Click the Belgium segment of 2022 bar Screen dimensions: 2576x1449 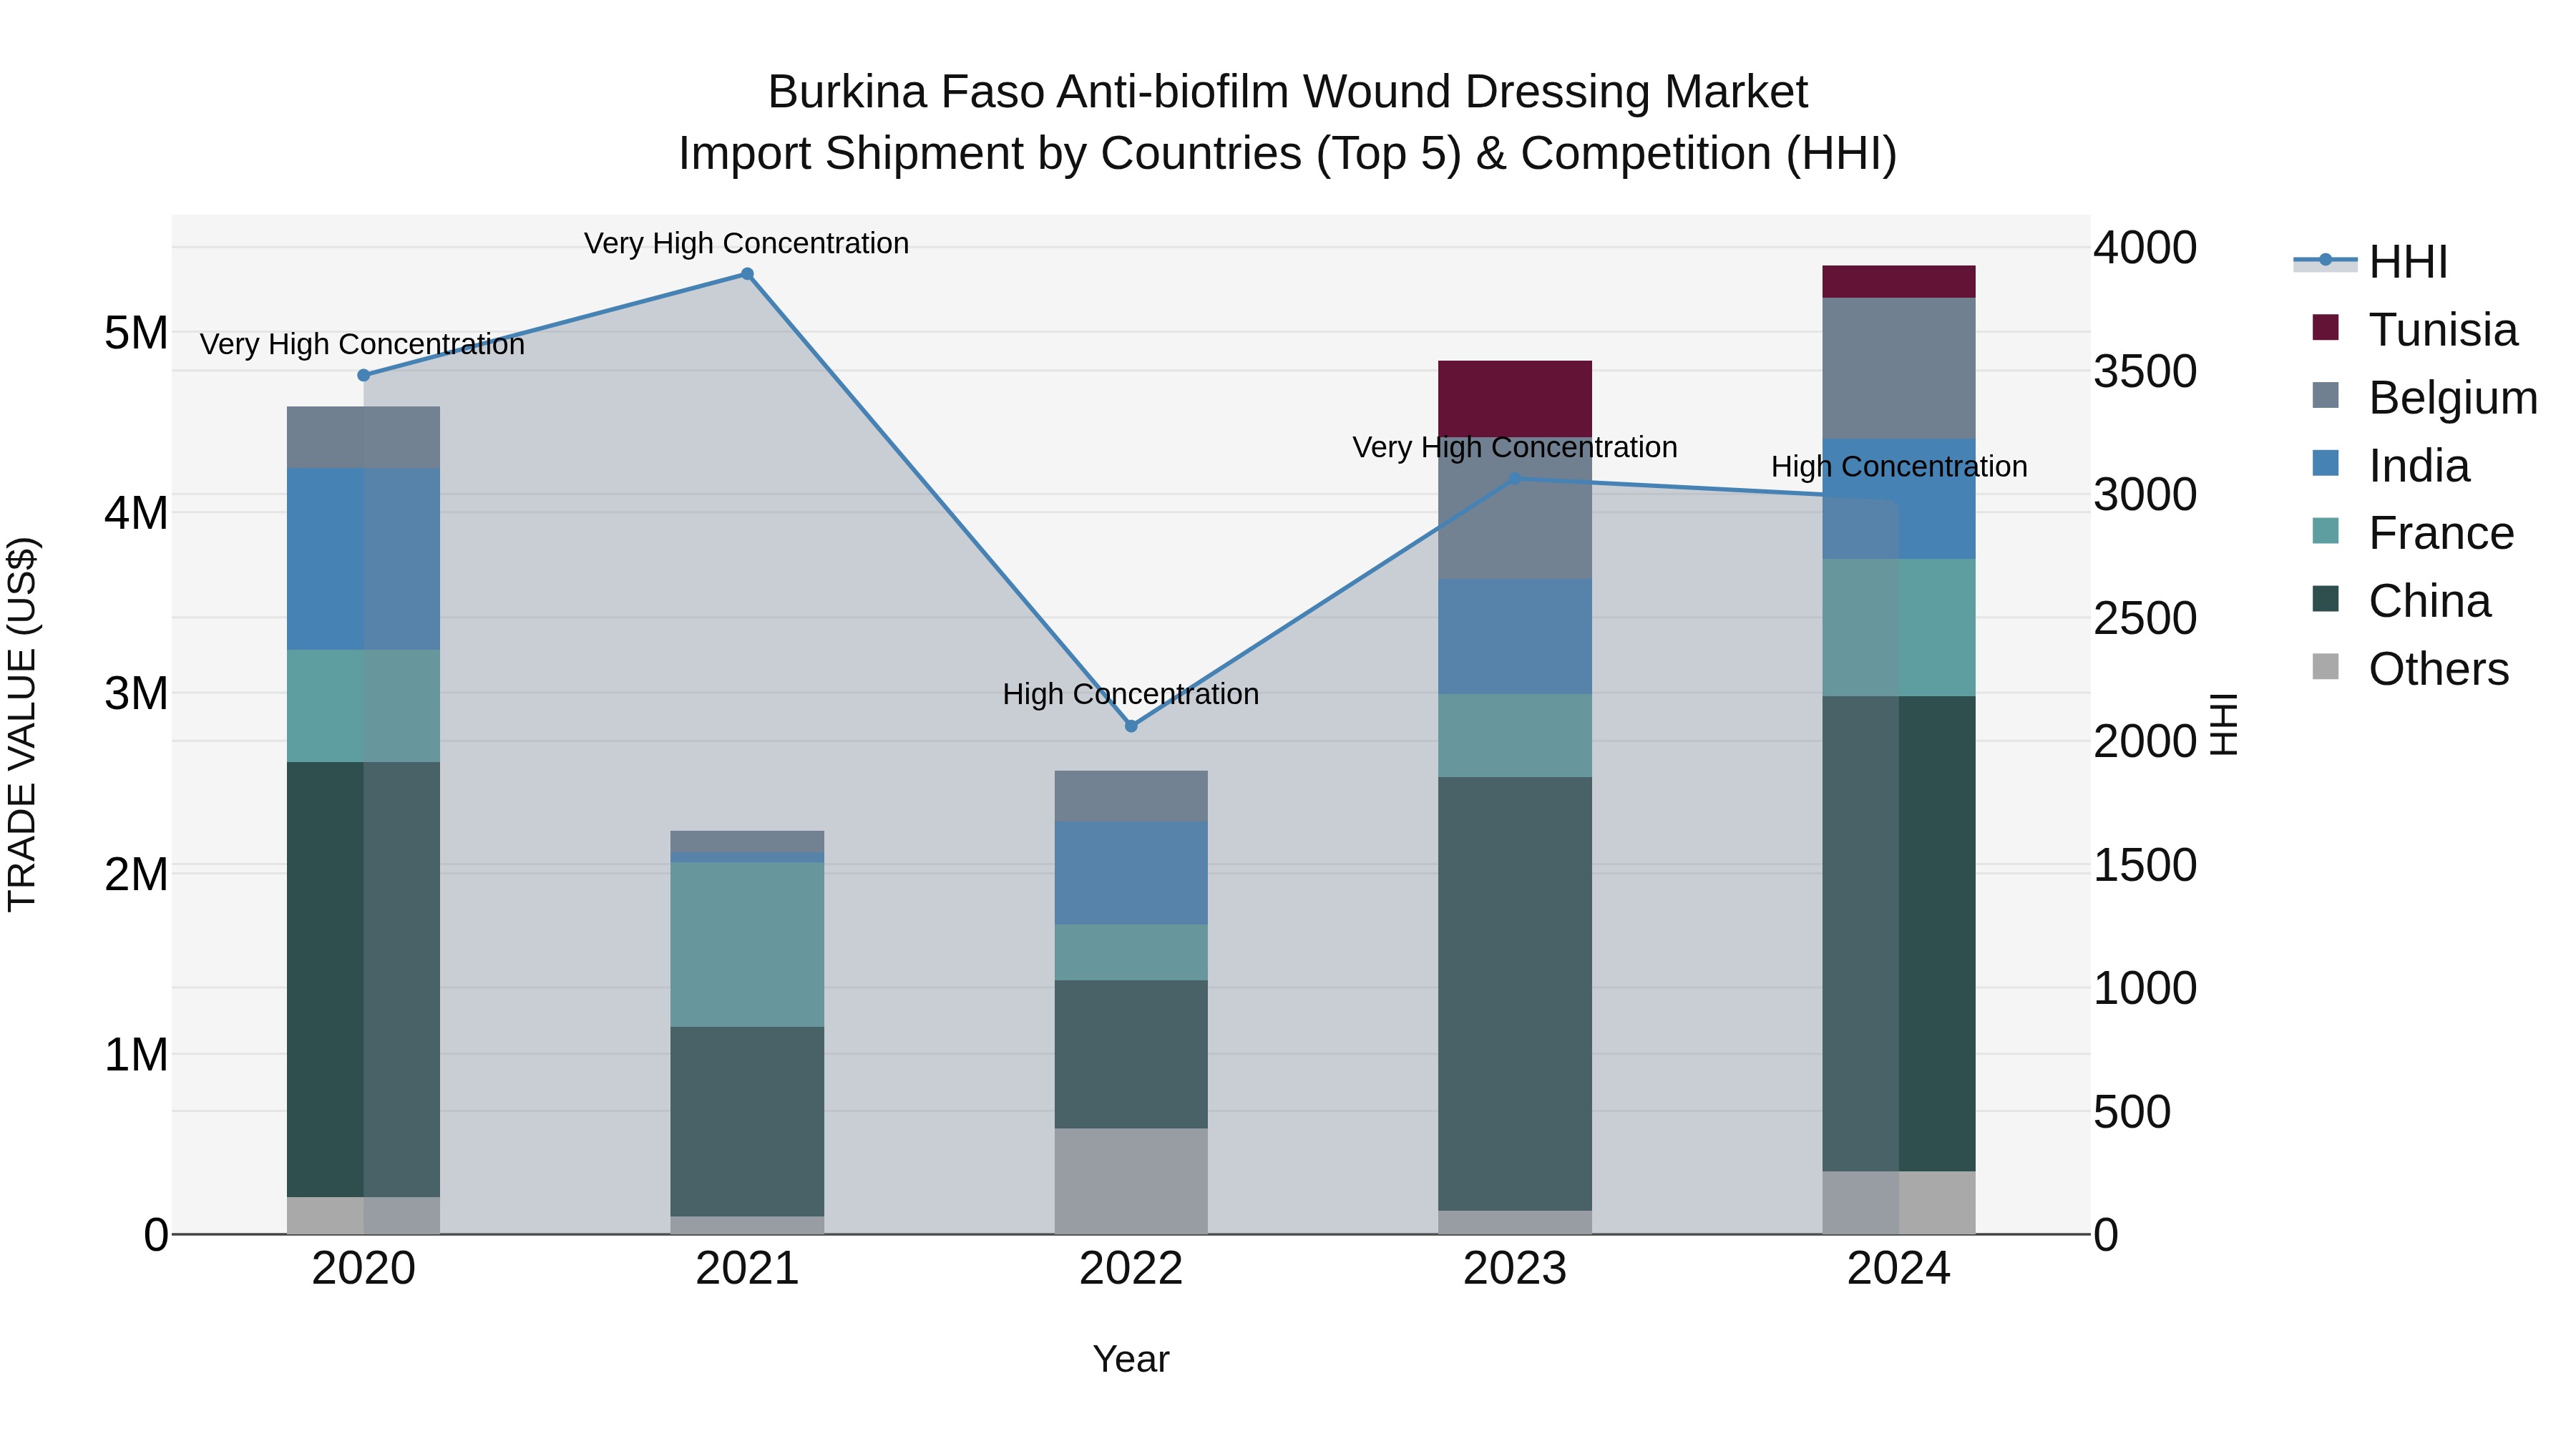pyautogui.click(x=1131, y=797)
